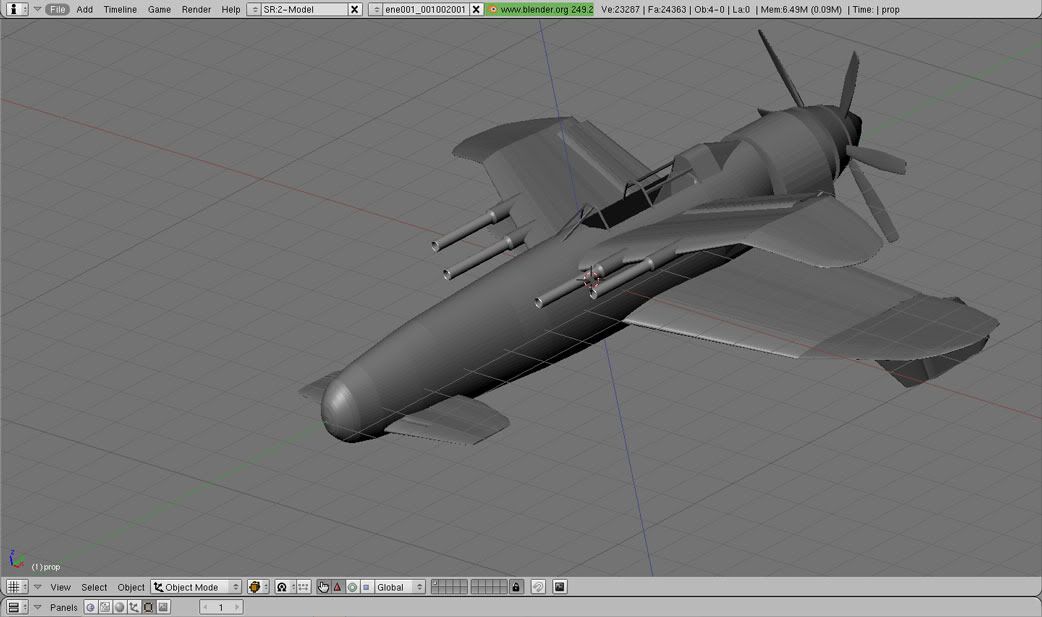1042x617 pixels.
Task: Click the SR:2-Model screen name field
Action: pyautogui.click(x=304, y=9)
